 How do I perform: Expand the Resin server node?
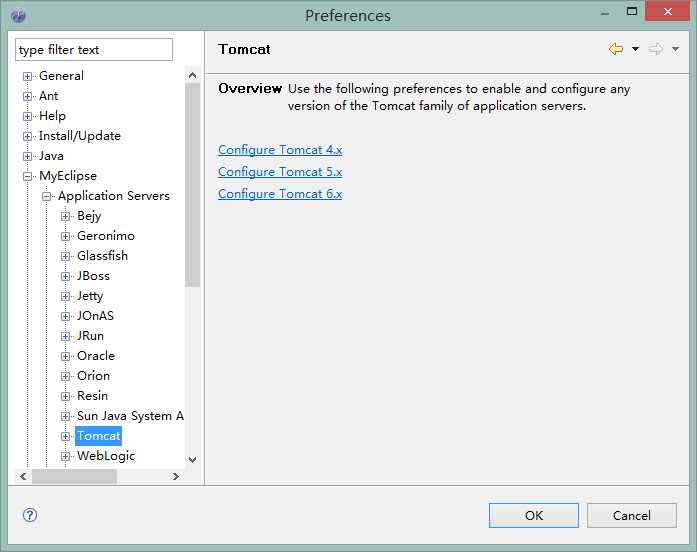pos(65,396)
